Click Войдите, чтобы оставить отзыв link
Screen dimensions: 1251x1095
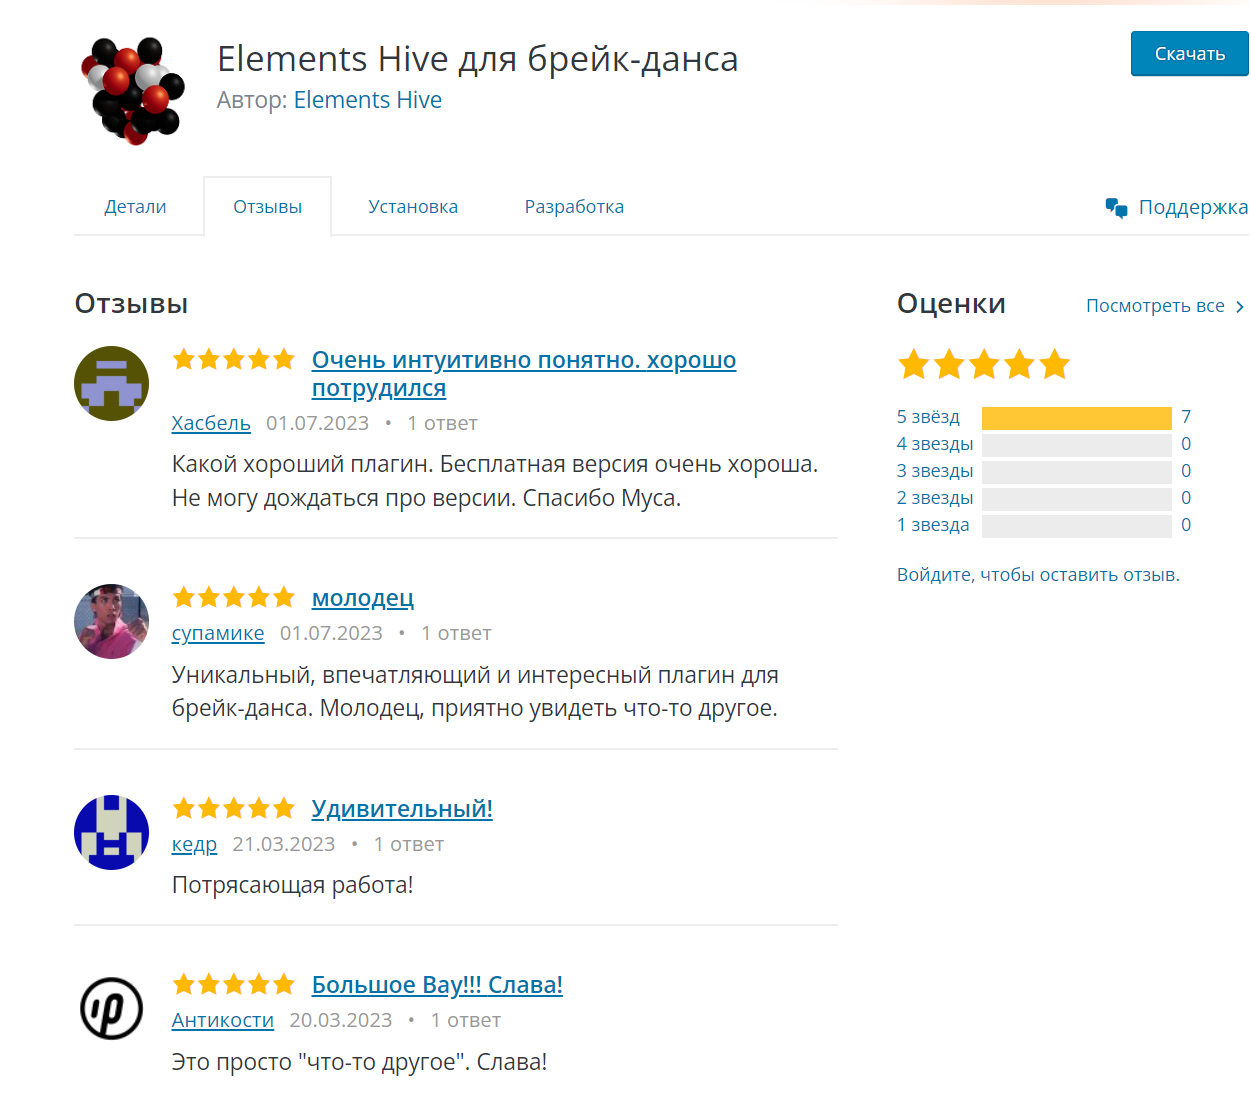1038,575
